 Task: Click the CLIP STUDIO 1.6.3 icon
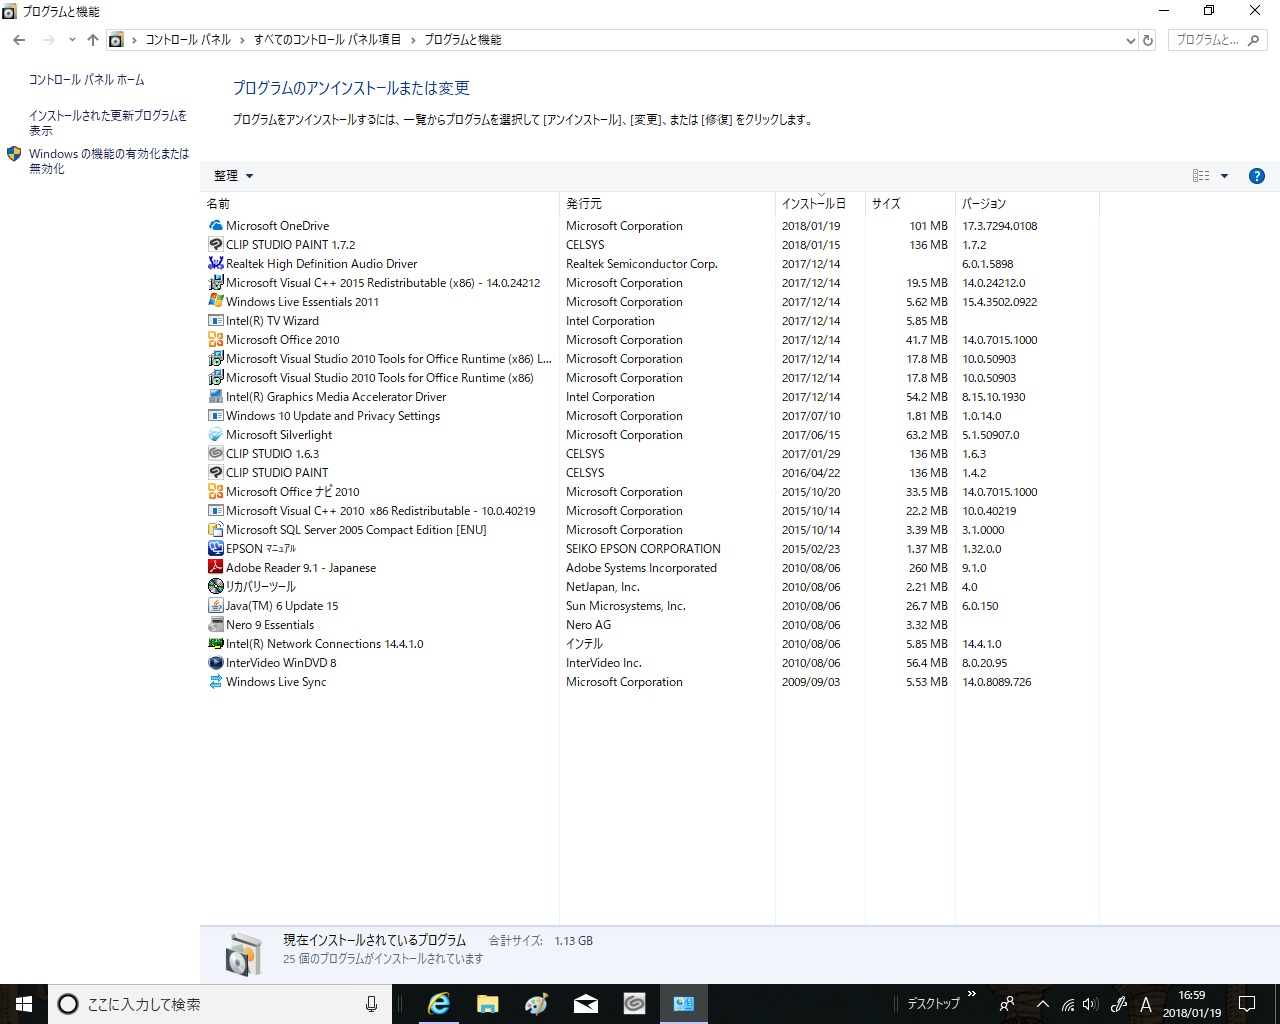pyautogui.click(x=215, y=454)
